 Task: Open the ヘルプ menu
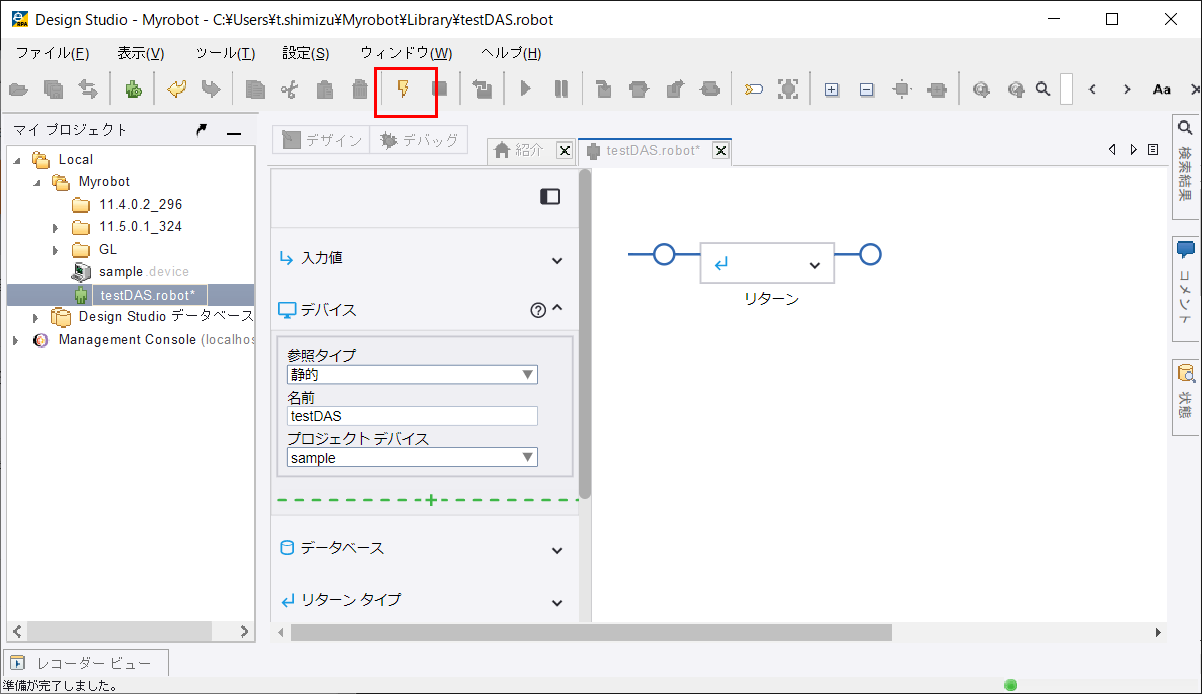511,53
